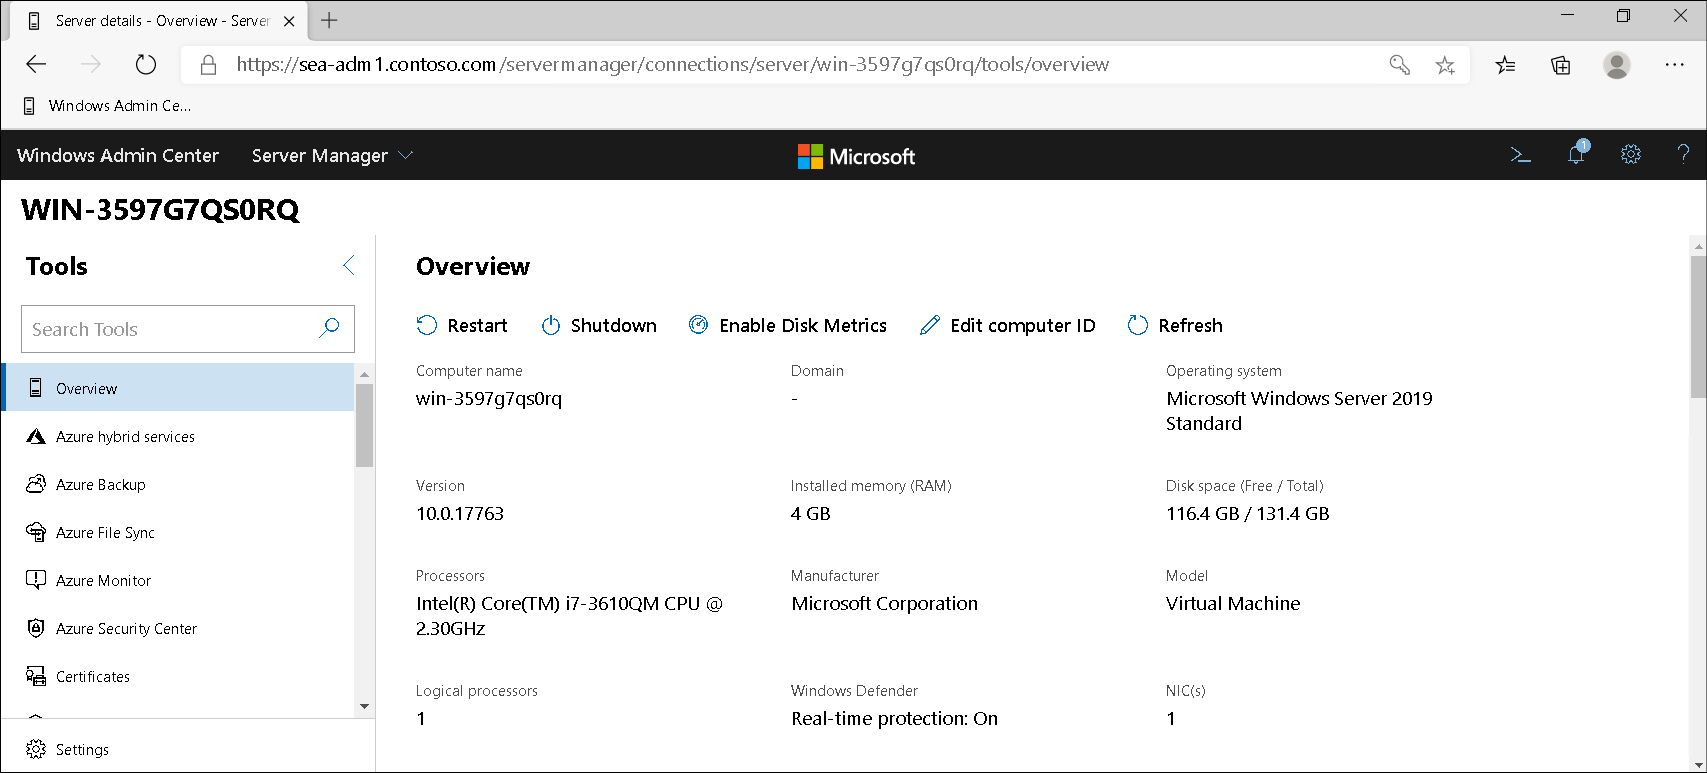
Task: Add page to favorites star icon
Action: point(1445,65)
